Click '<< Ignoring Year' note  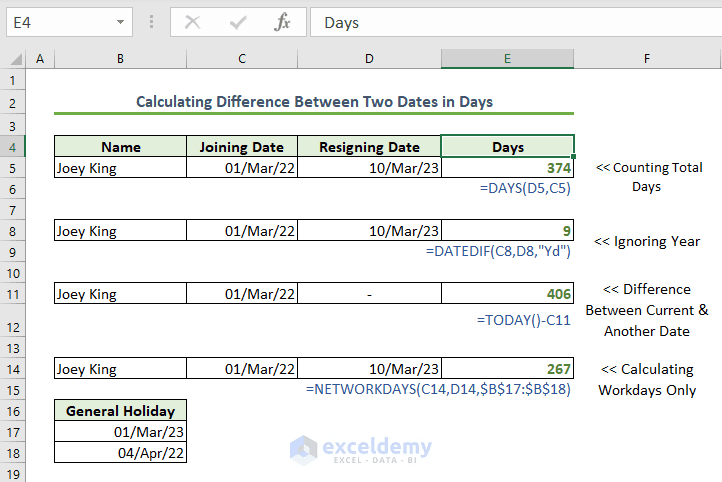click(647, 242)
